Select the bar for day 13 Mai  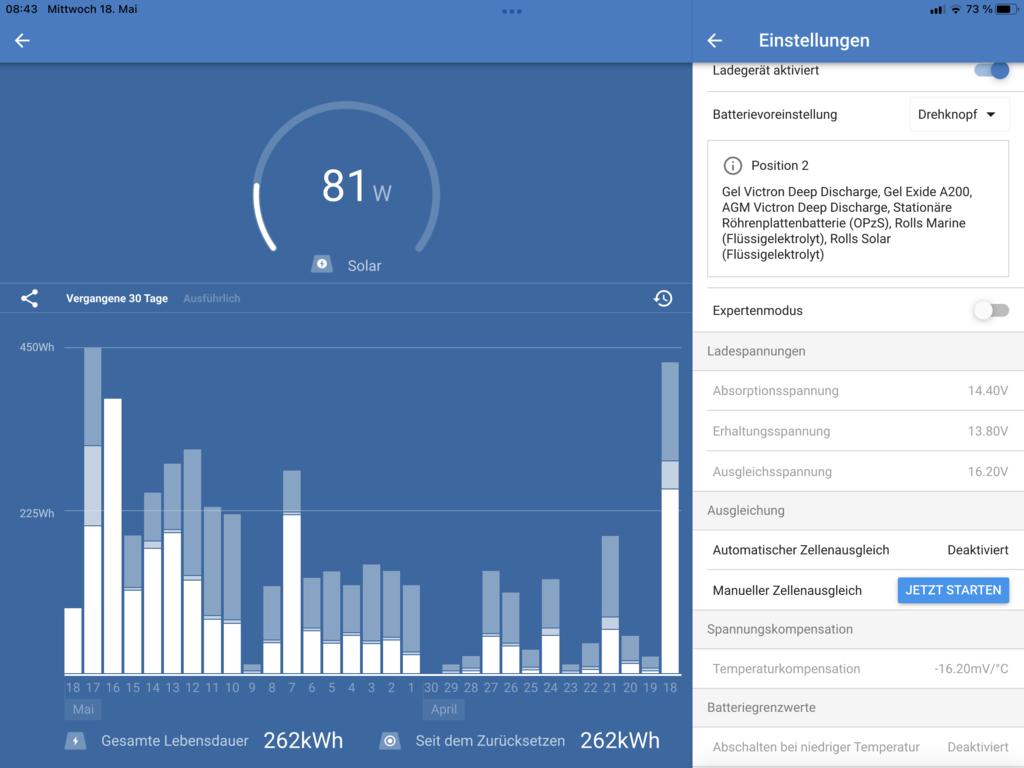pyautogui.click(x=172, y=568)
